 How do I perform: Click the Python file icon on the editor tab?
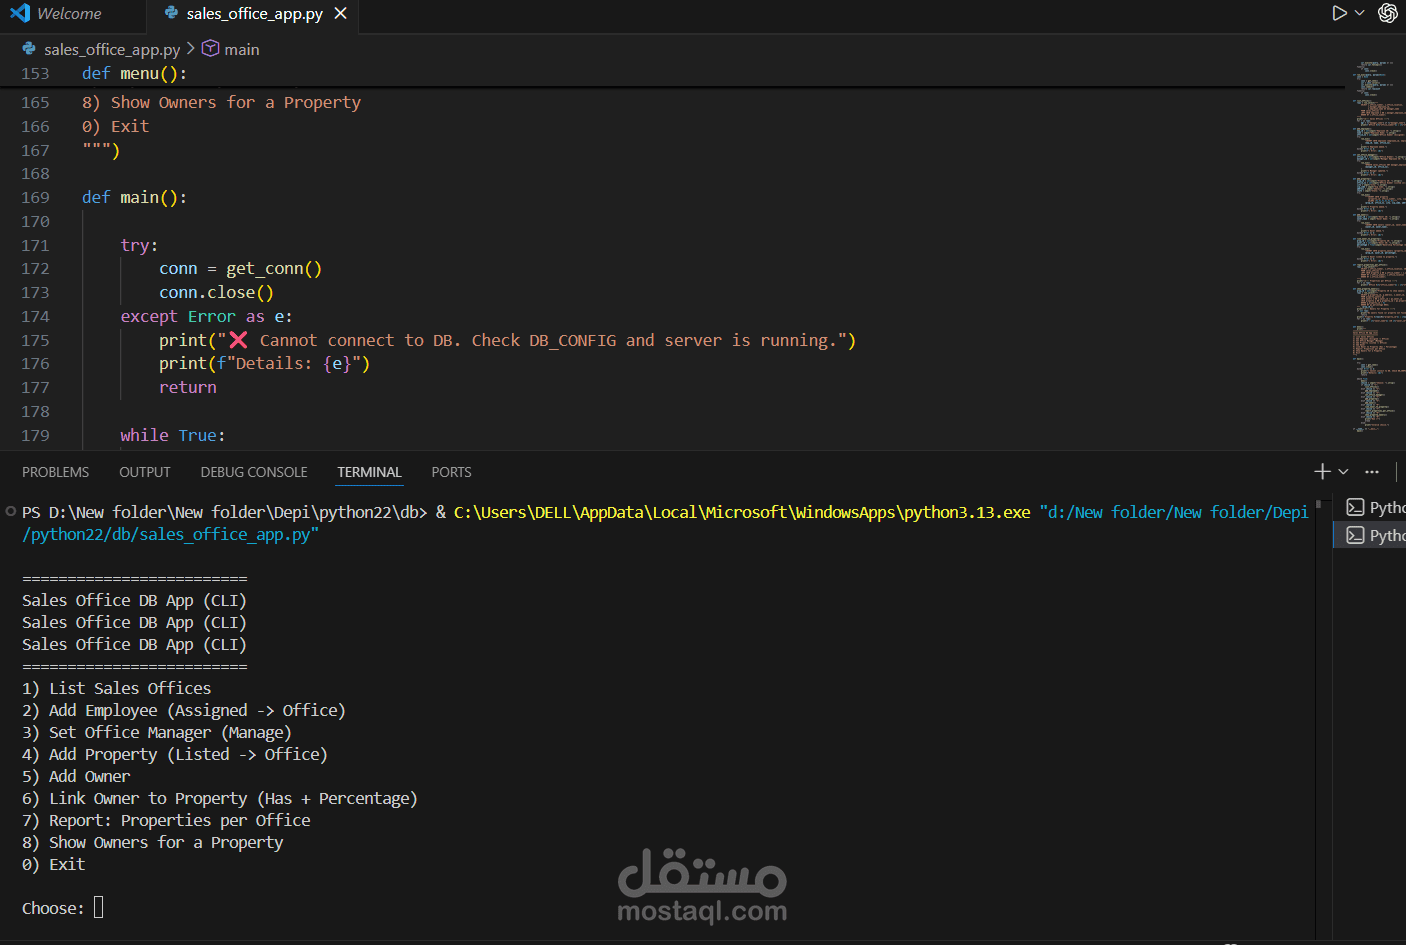point(170,15)
